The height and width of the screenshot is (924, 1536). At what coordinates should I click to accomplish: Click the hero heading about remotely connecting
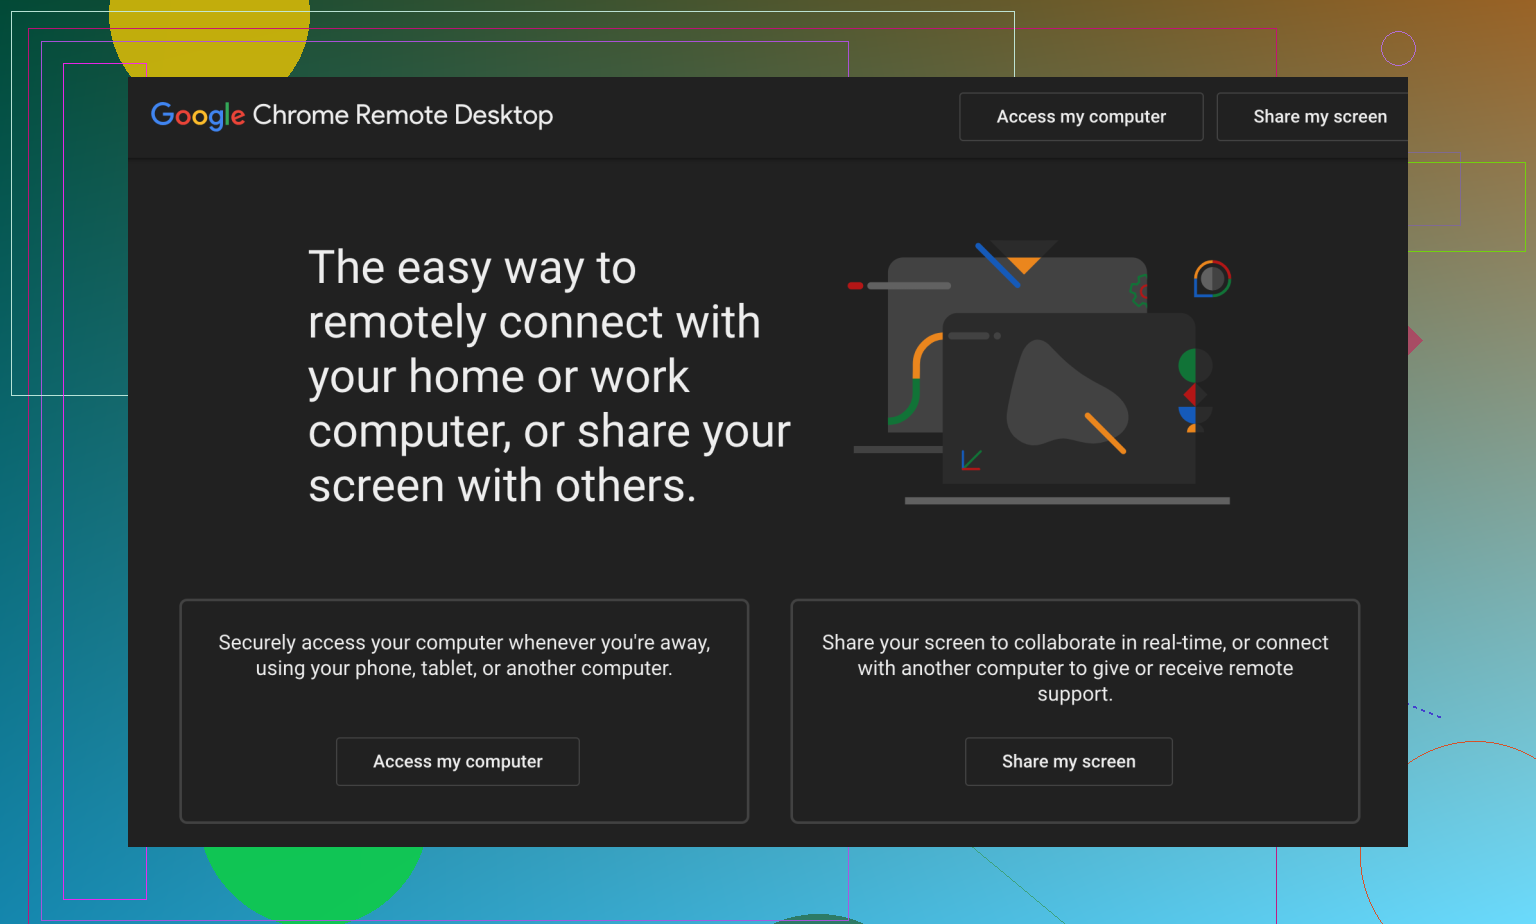click(548, 377)
